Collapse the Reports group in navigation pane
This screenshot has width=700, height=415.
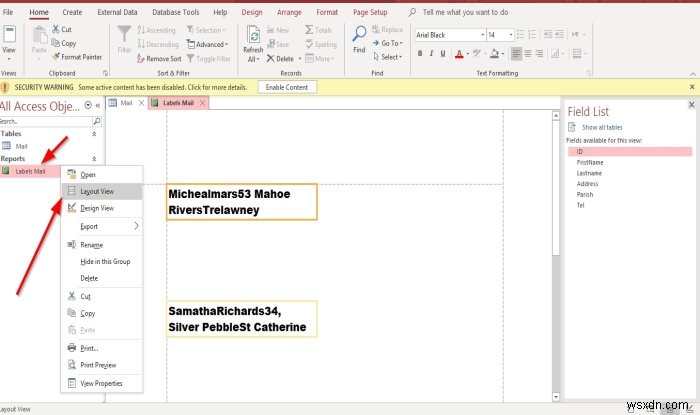(94, 159)
